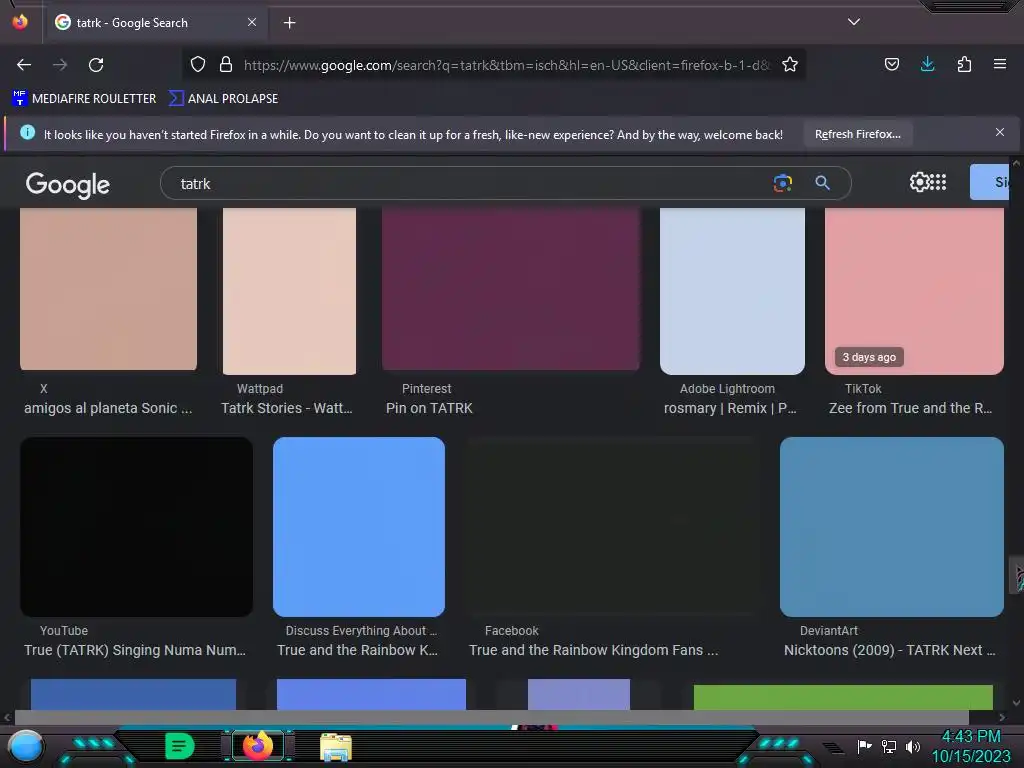The height and width of the screenshot is (768, 1024).
Task: Go to Google home via logo
Action: 68,185
